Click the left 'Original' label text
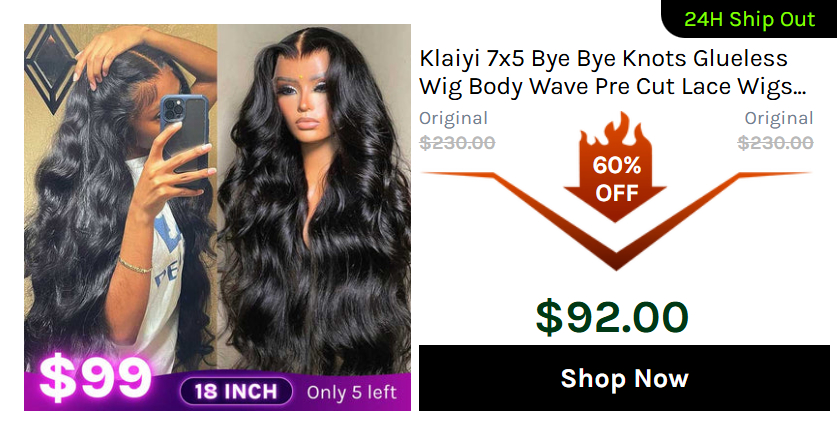Screen dimensions: 837x434 453,118
